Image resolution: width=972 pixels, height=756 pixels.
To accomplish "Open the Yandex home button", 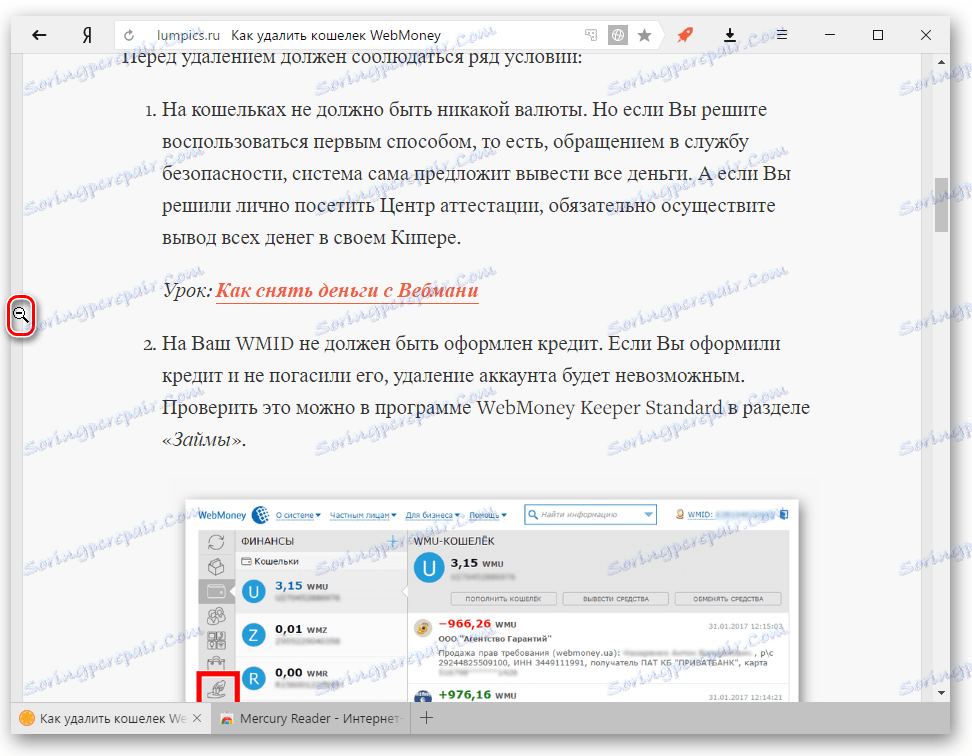I will 87,35.
